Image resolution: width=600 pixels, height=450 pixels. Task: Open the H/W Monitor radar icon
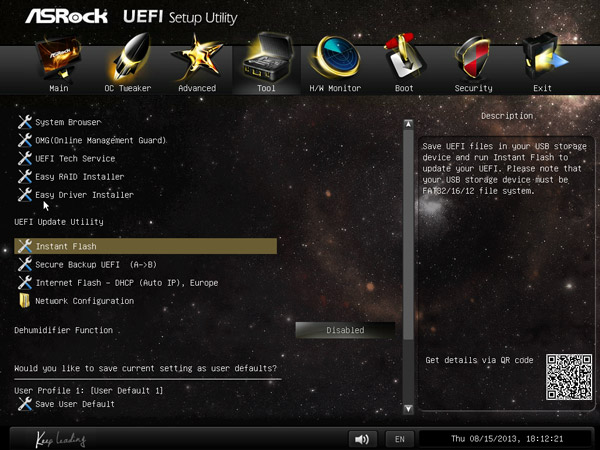336,57
